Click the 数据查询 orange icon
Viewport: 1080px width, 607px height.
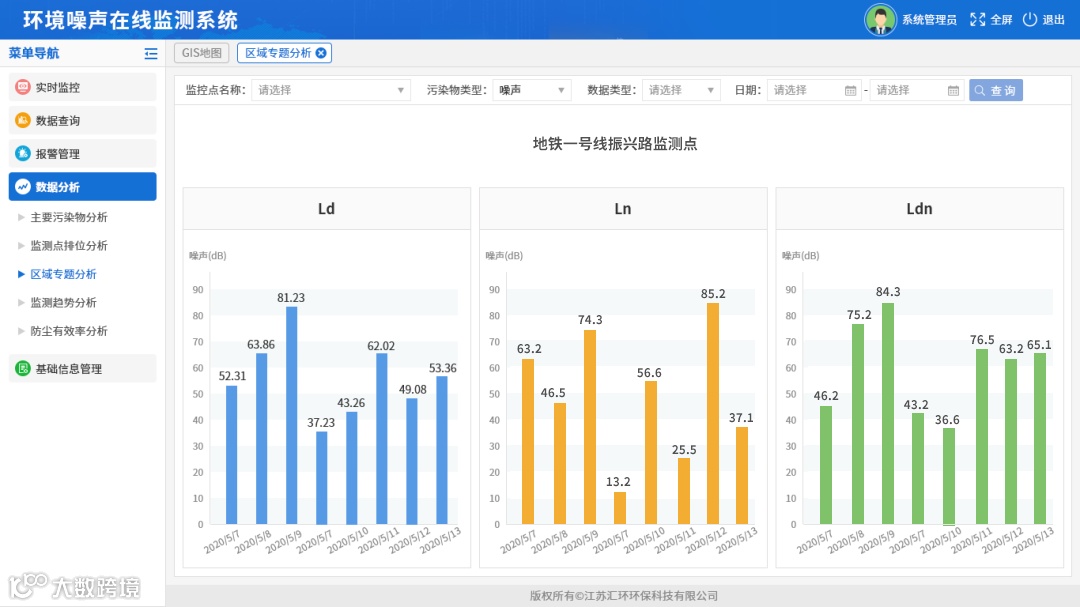[23, 120]
